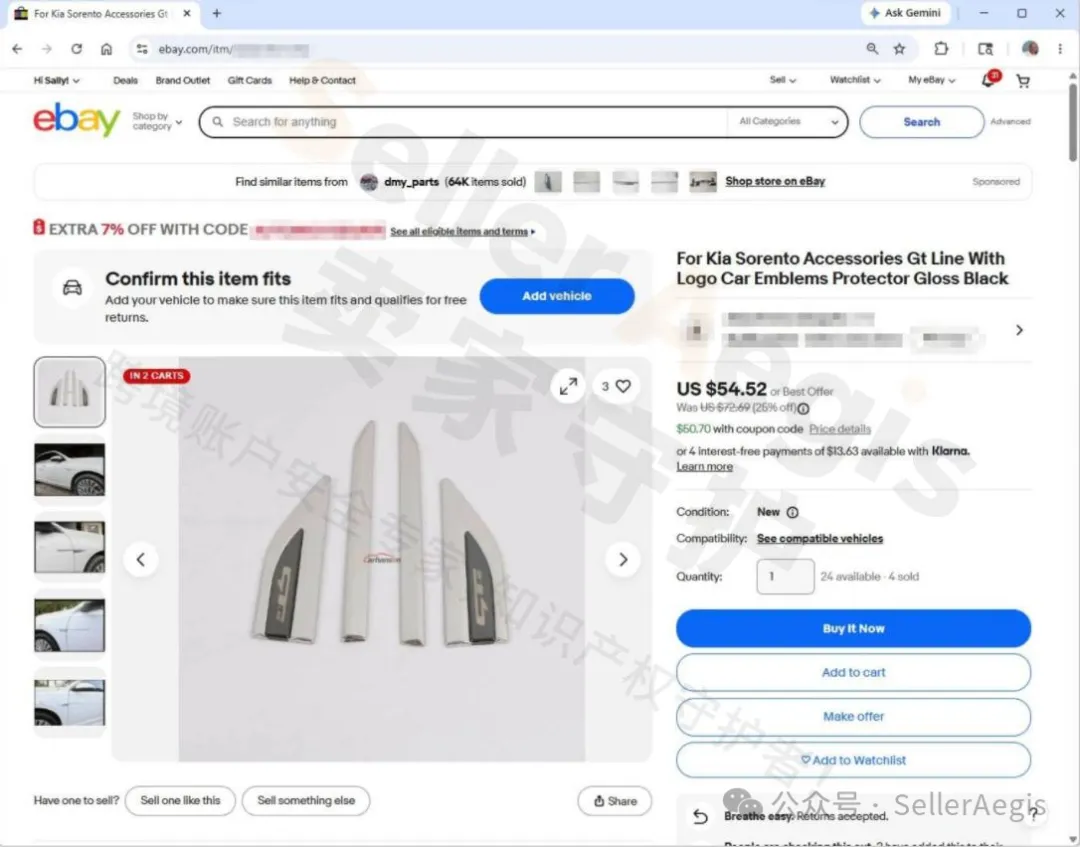Click Add to Watchlist button
This screenshot has width=1080, height=847.
coord(853,760)
